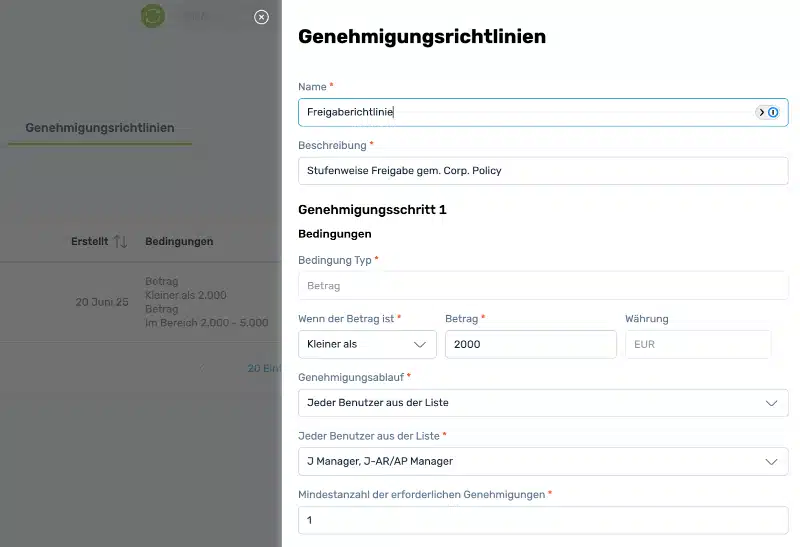Open the Genehmigungsablauf dropdown

coord(543,403)
